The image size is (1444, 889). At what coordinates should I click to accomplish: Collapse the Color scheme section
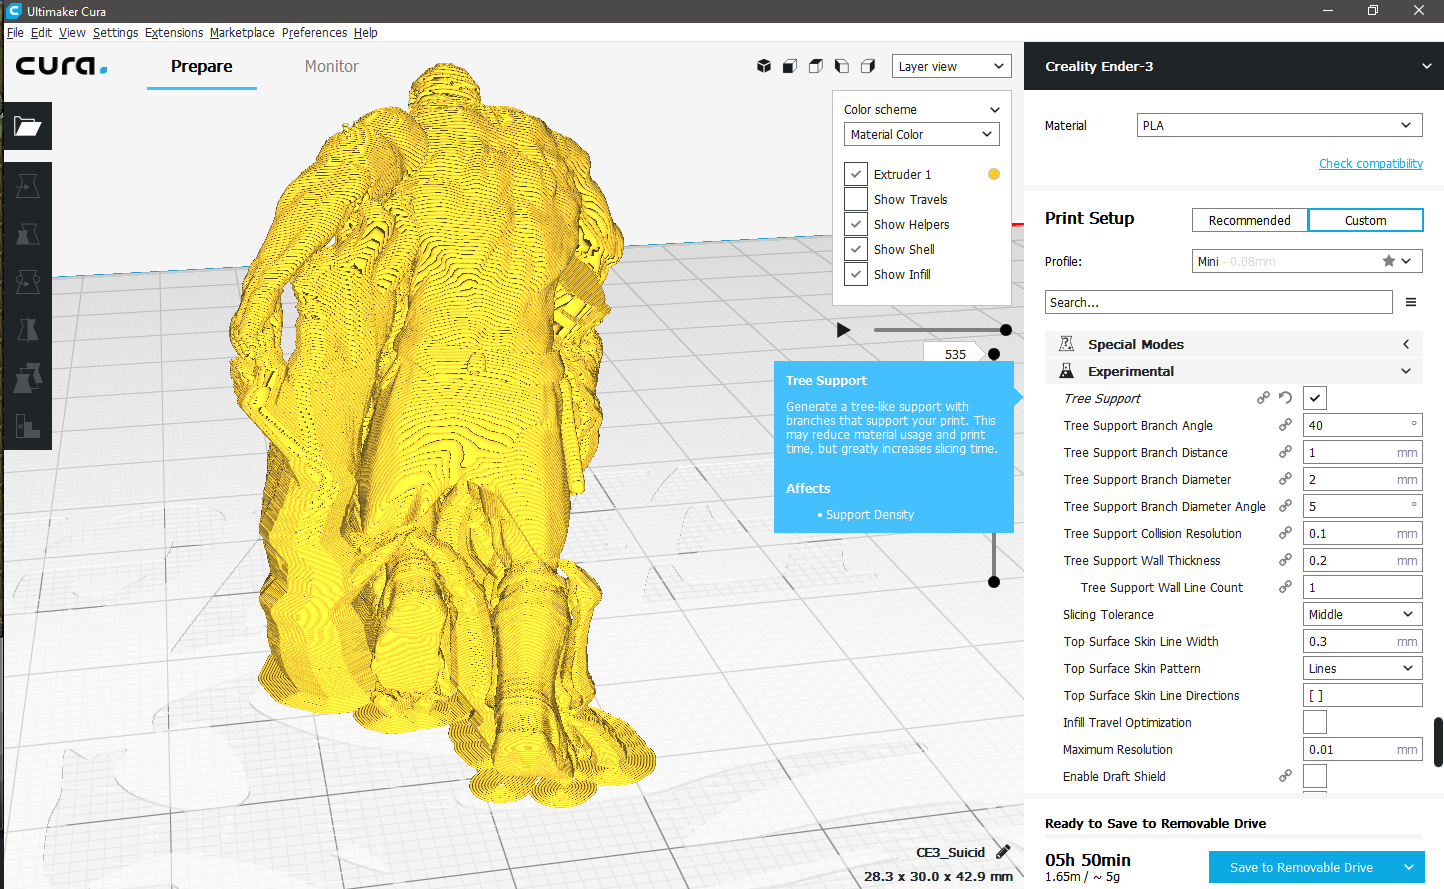coord(995,110)
